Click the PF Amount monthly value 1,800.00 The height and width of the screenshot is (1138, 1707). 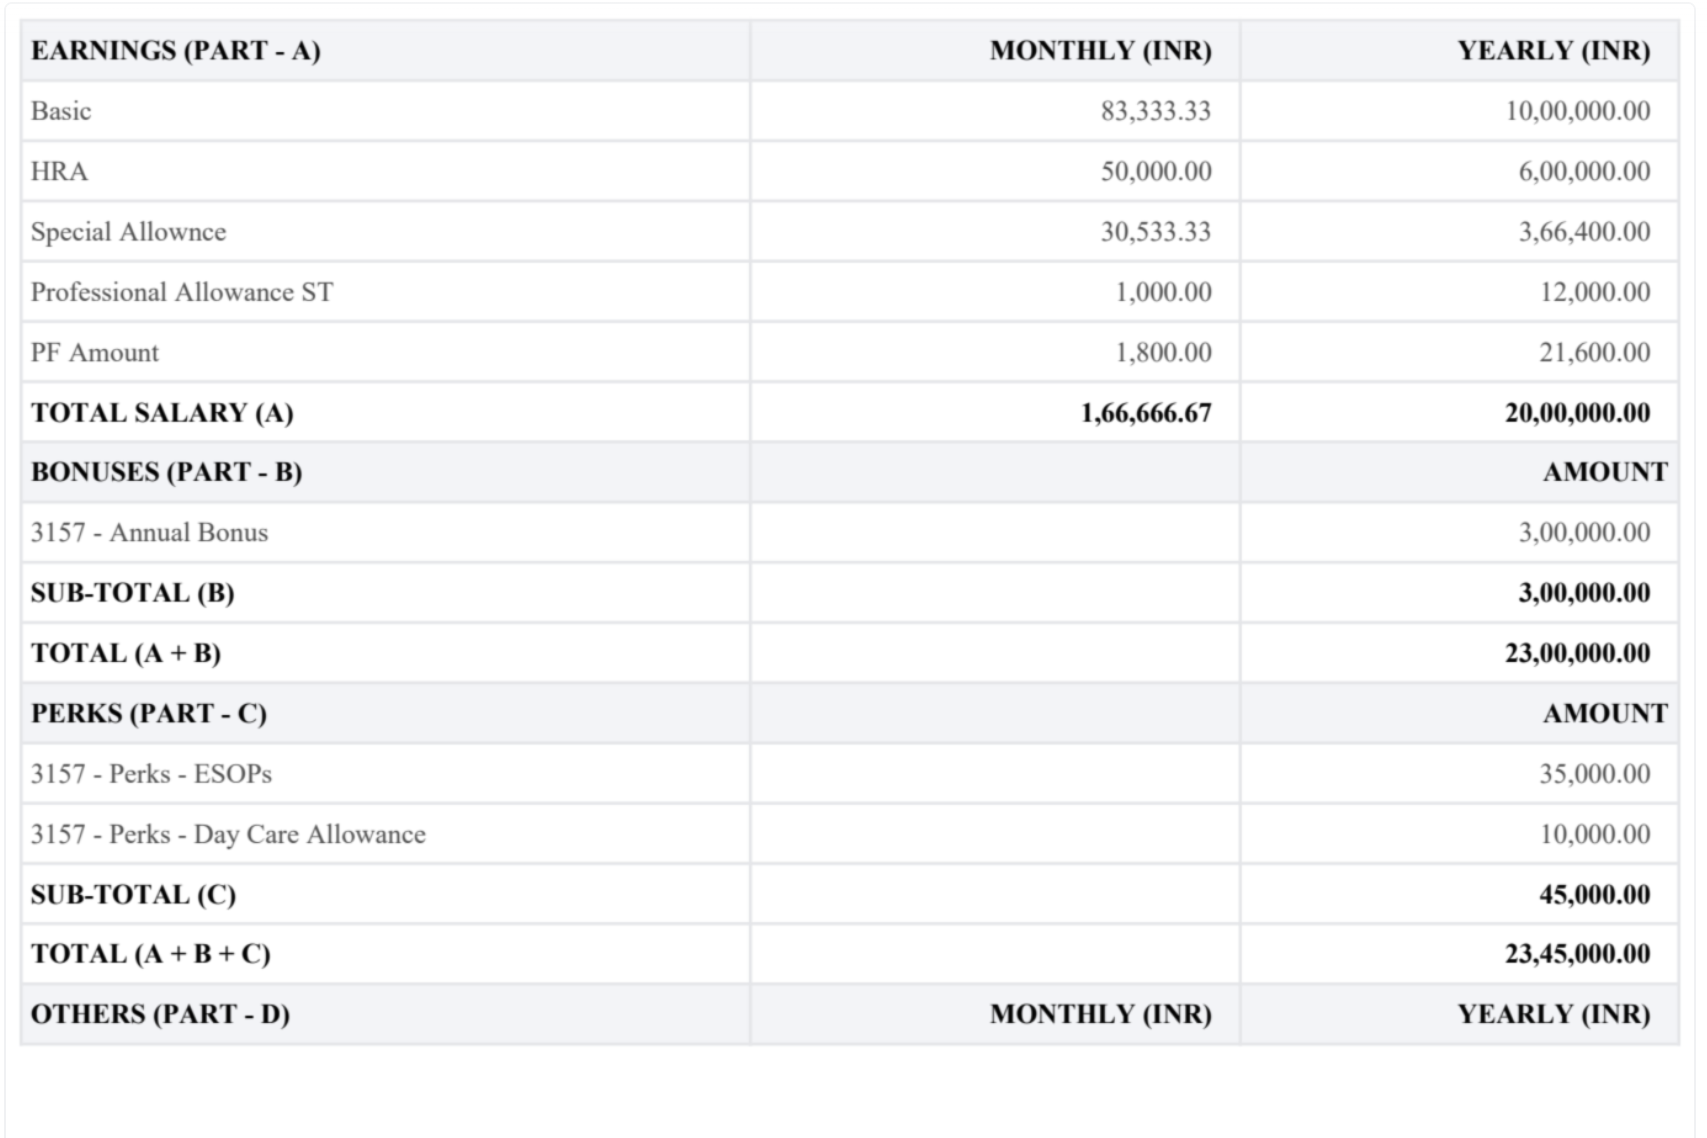[1163, 353]
